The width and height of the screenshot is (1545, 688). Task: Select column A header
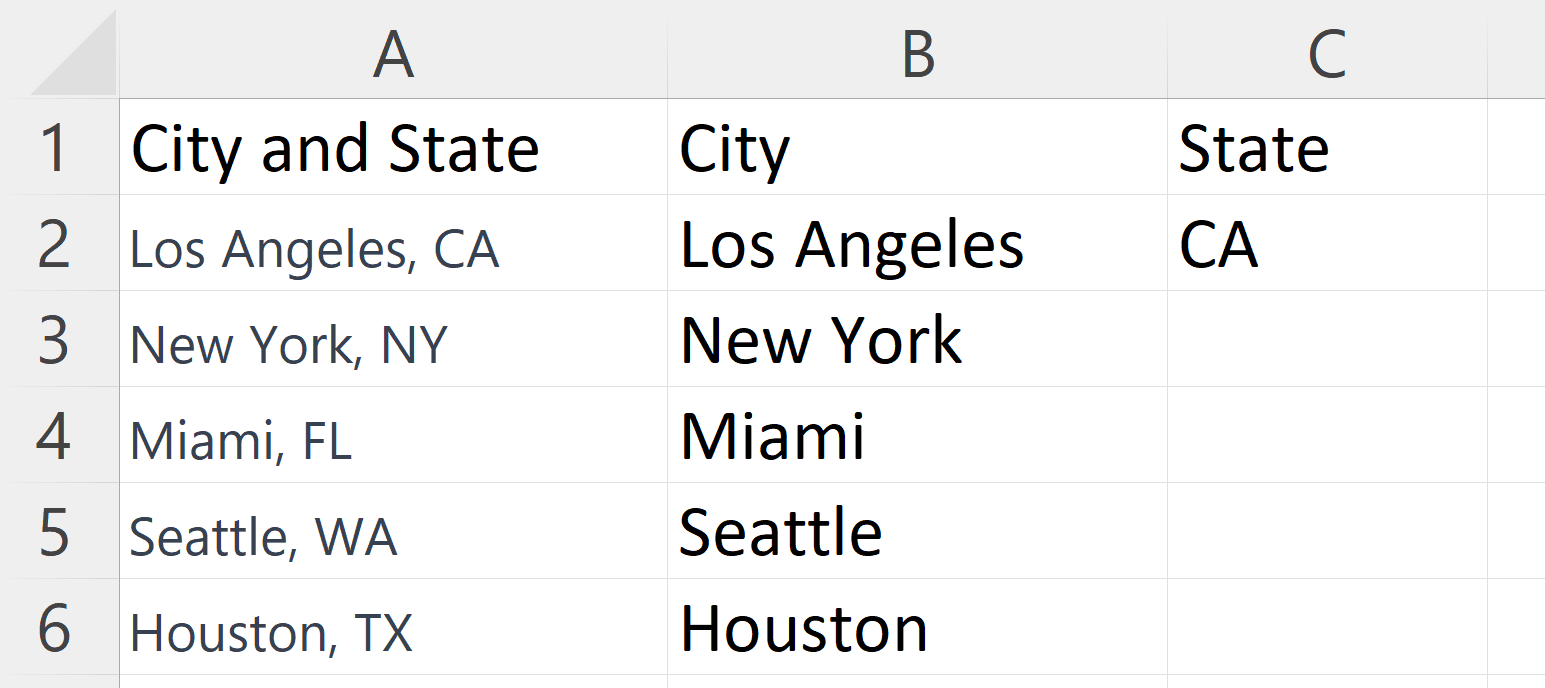point(394,55)
